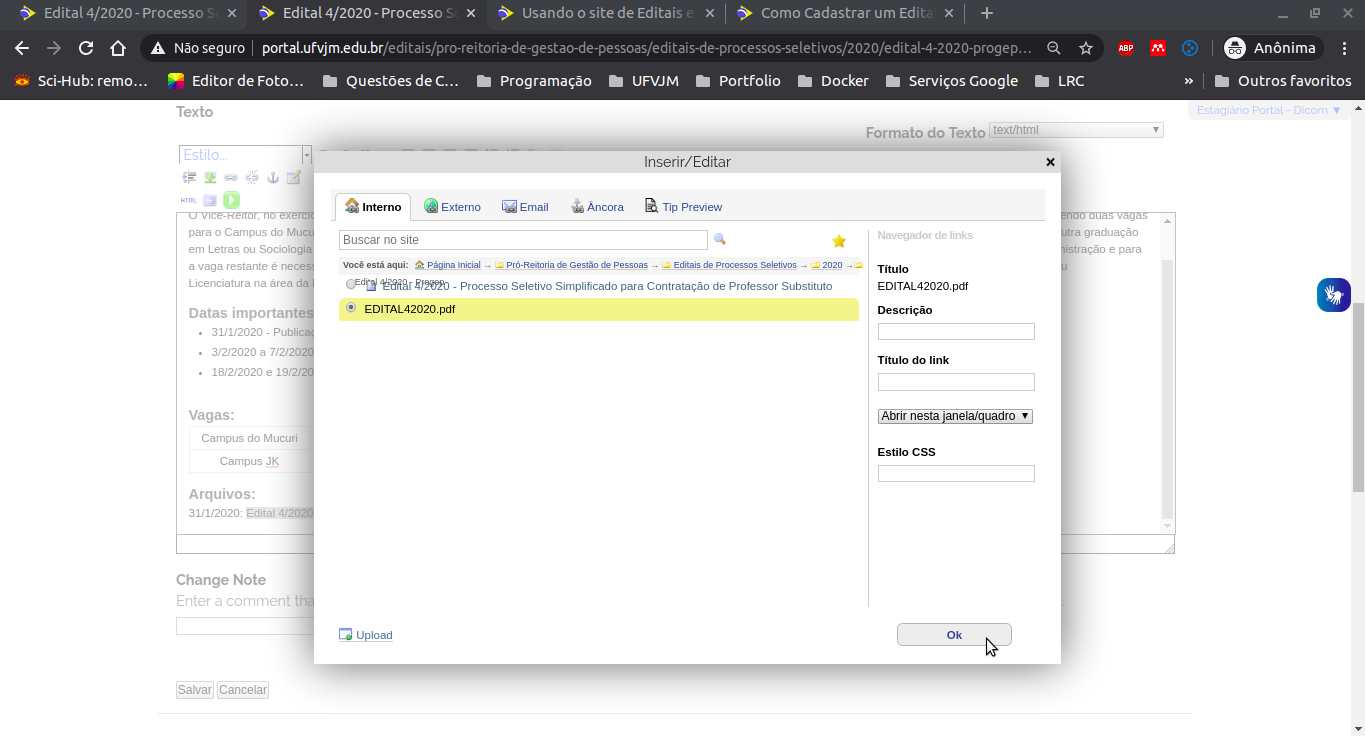1365x736 pixels.
Task: Click the Adblock Plus extension icon
Action: (x=1125, y=48)
